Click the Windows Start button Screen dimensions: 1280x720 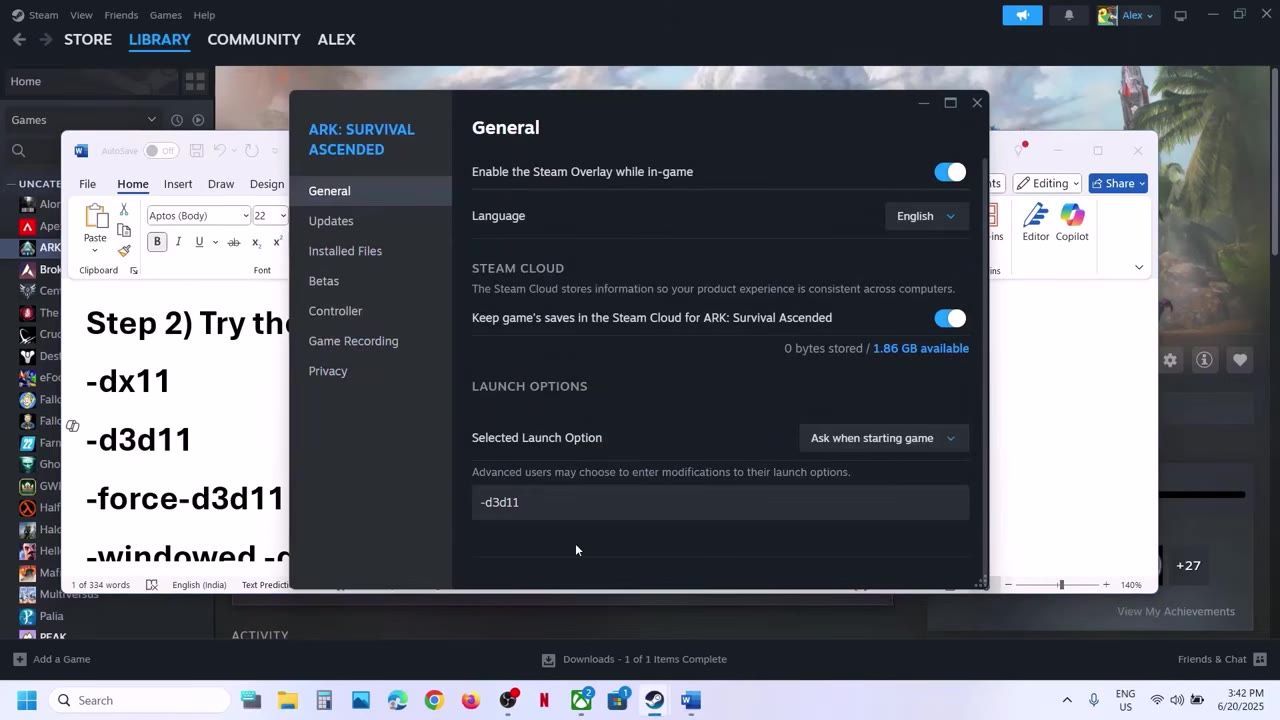27,700
